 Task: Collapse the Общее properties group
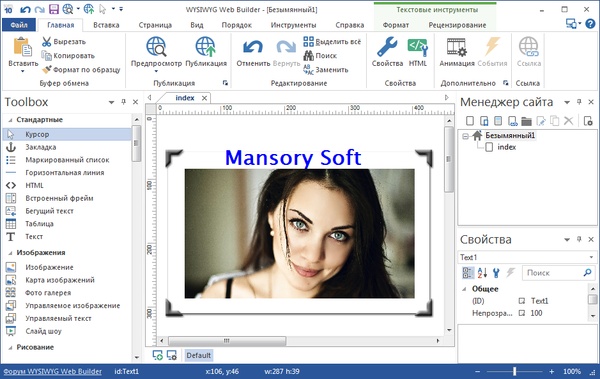pos(464,289)
